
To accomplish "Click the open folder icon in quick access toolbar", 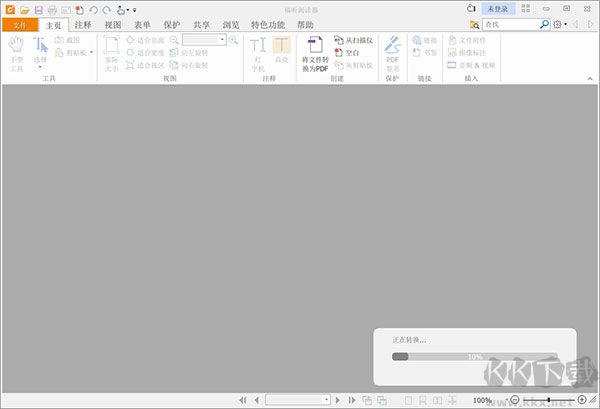I will [25, 9].
